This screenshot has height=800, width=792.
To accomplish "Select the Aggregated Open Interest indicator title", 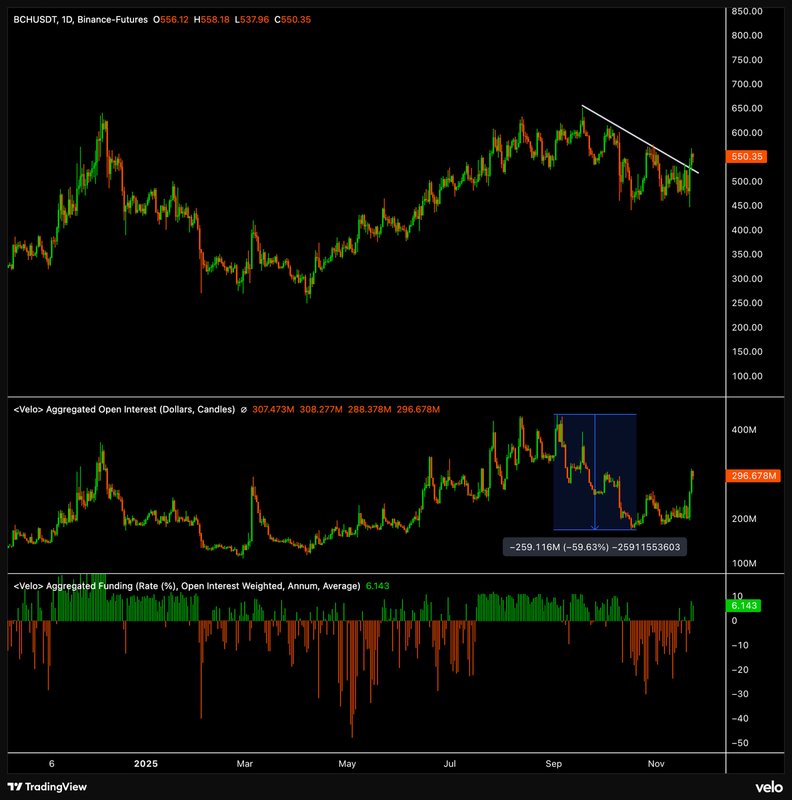I will click(123, 410).
